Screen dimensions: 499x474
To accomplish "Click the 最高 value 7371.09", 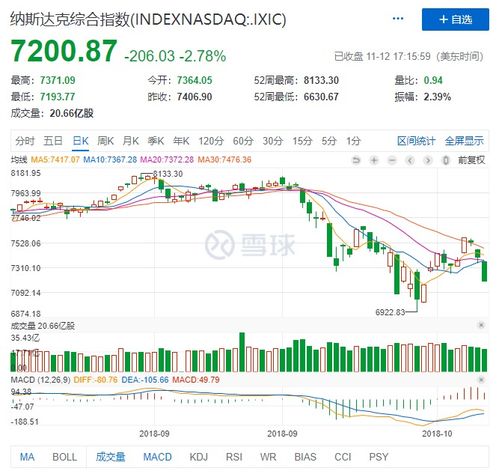I will coord(58,80).
